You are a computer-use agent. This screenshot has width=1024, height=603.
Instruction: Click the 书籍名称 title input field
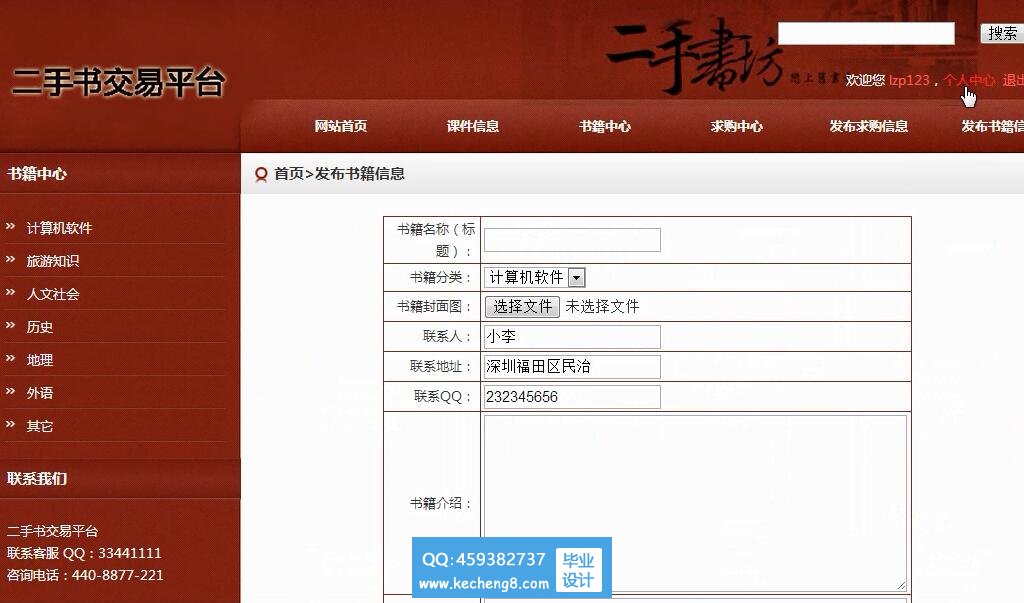572,240
